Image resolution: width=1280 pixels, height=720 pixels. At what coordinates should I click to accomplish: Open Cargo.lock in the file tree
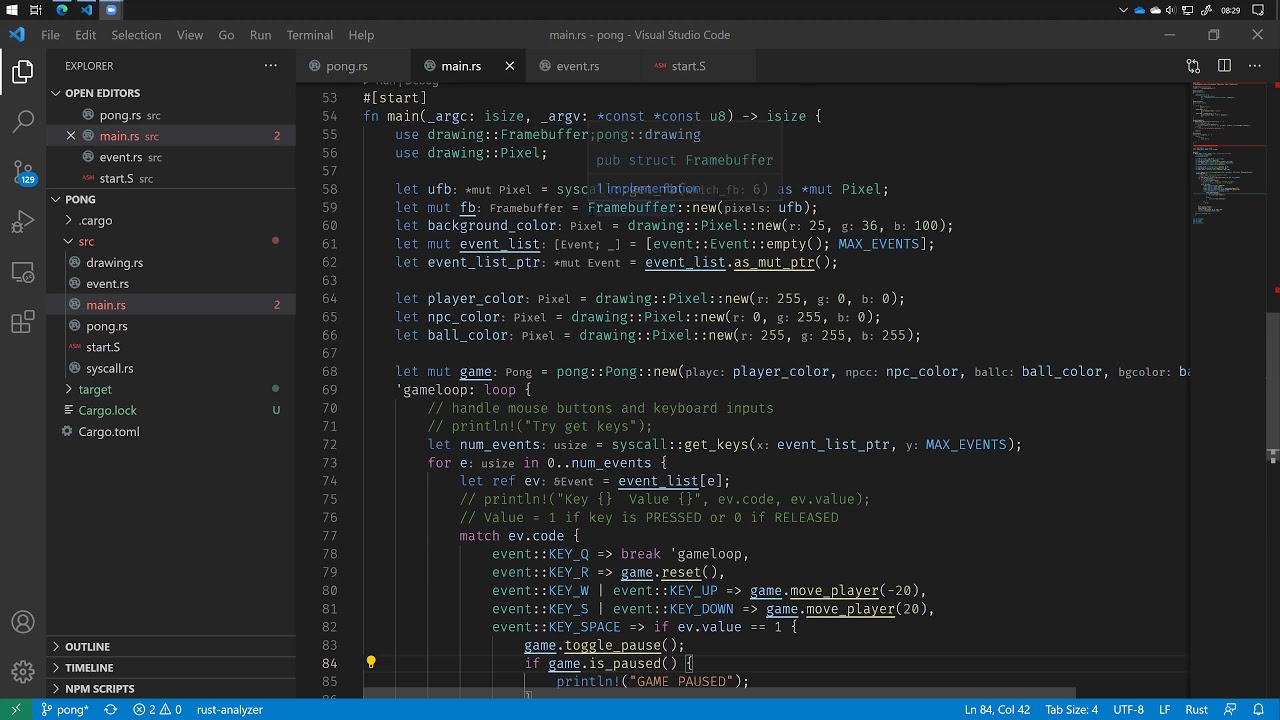tap(171, 411)
